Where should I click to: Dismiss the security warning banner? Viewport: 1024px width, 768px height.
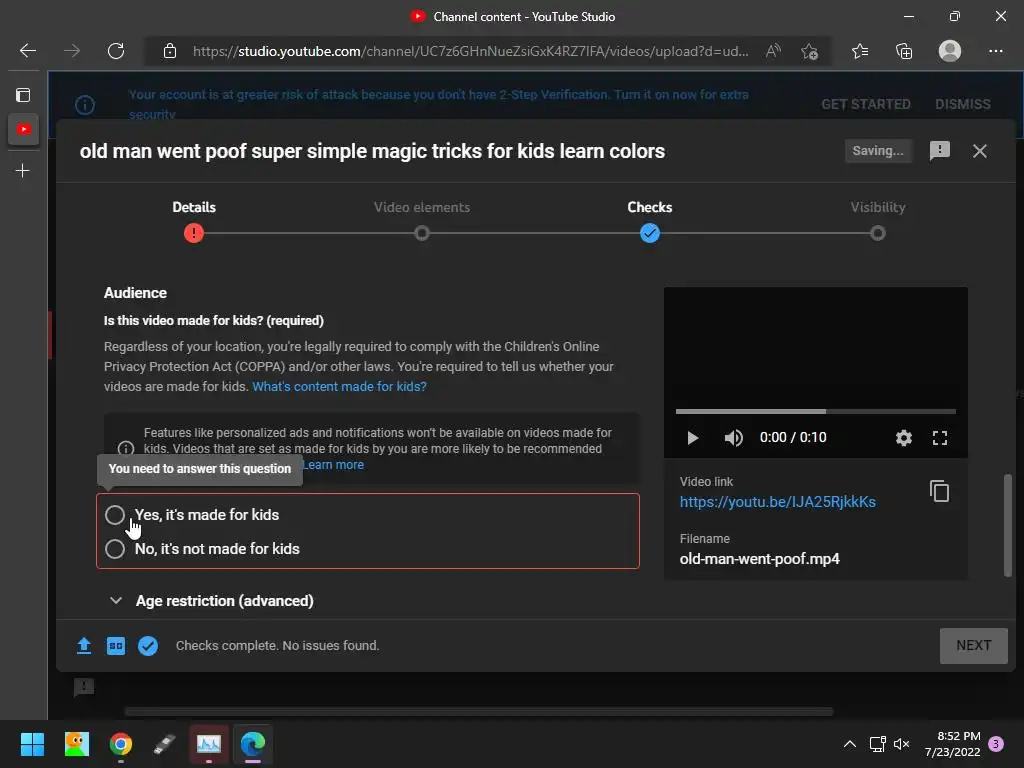[x=963, y=104]
